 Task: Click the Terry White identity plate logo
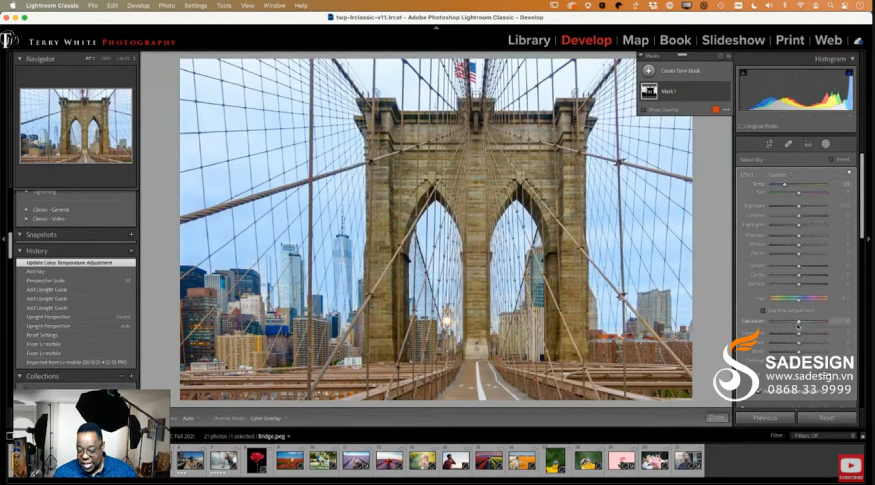pos(9,40)
